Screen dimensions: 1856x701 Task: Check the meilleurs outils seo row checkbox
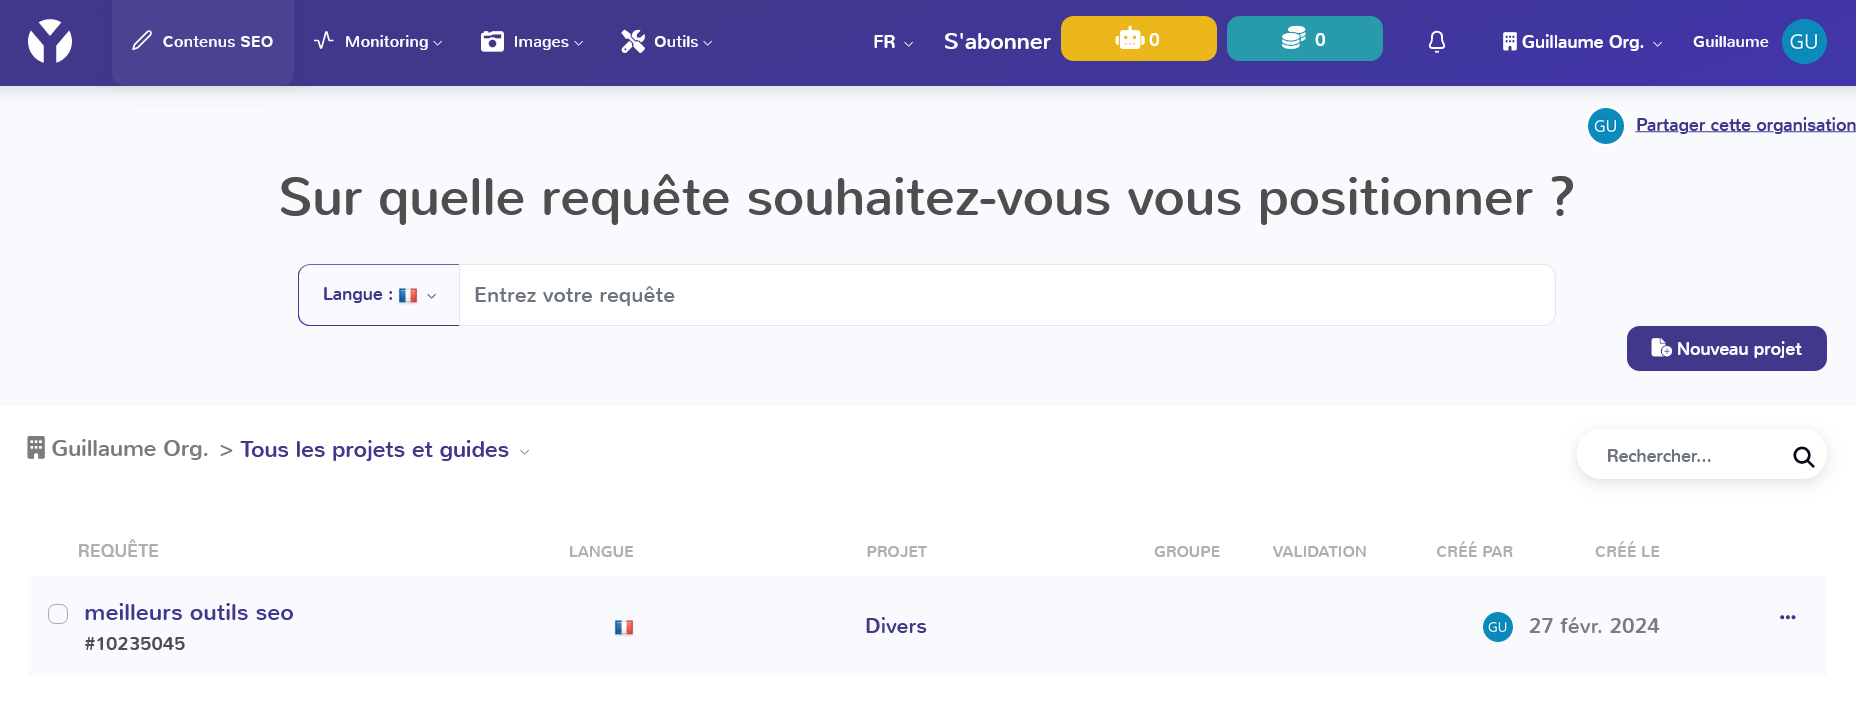tap(58, 614)
